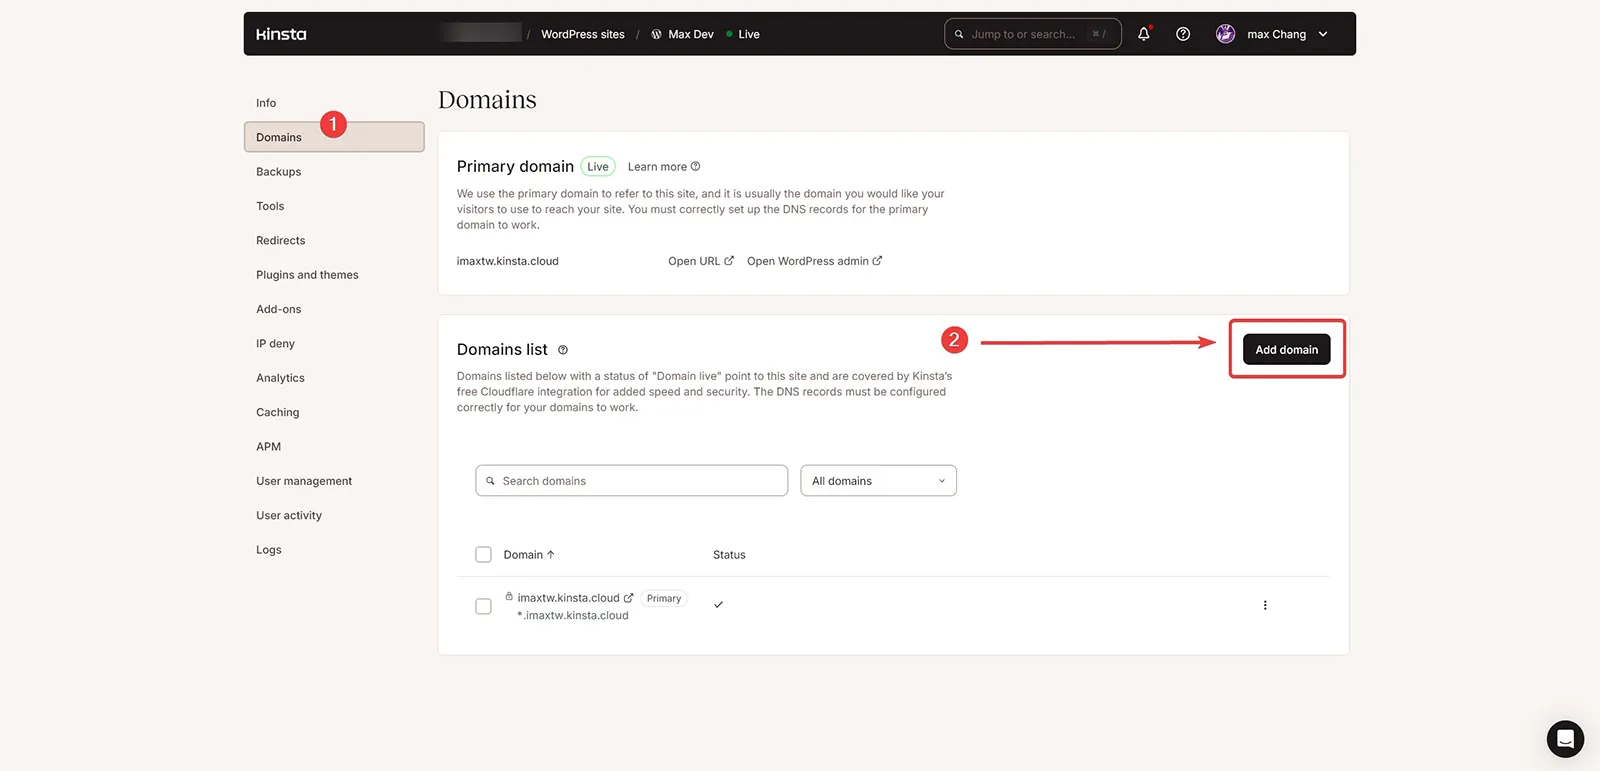Click the Open URL link
The width and height of the screenshot is (1600, 771).
coord(701,261)
